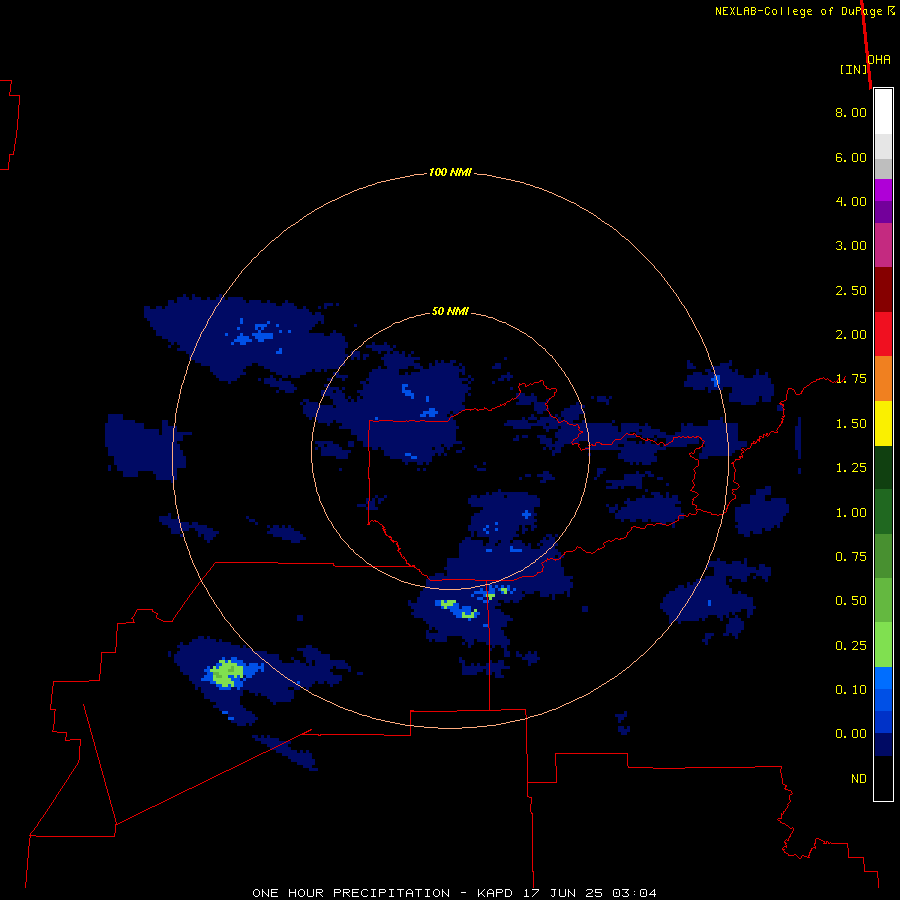Screen dimensions: 900x900
Task: Select the bright magenta swatch above 4.00
Action: pyautogui.click(x=883, y=190)
